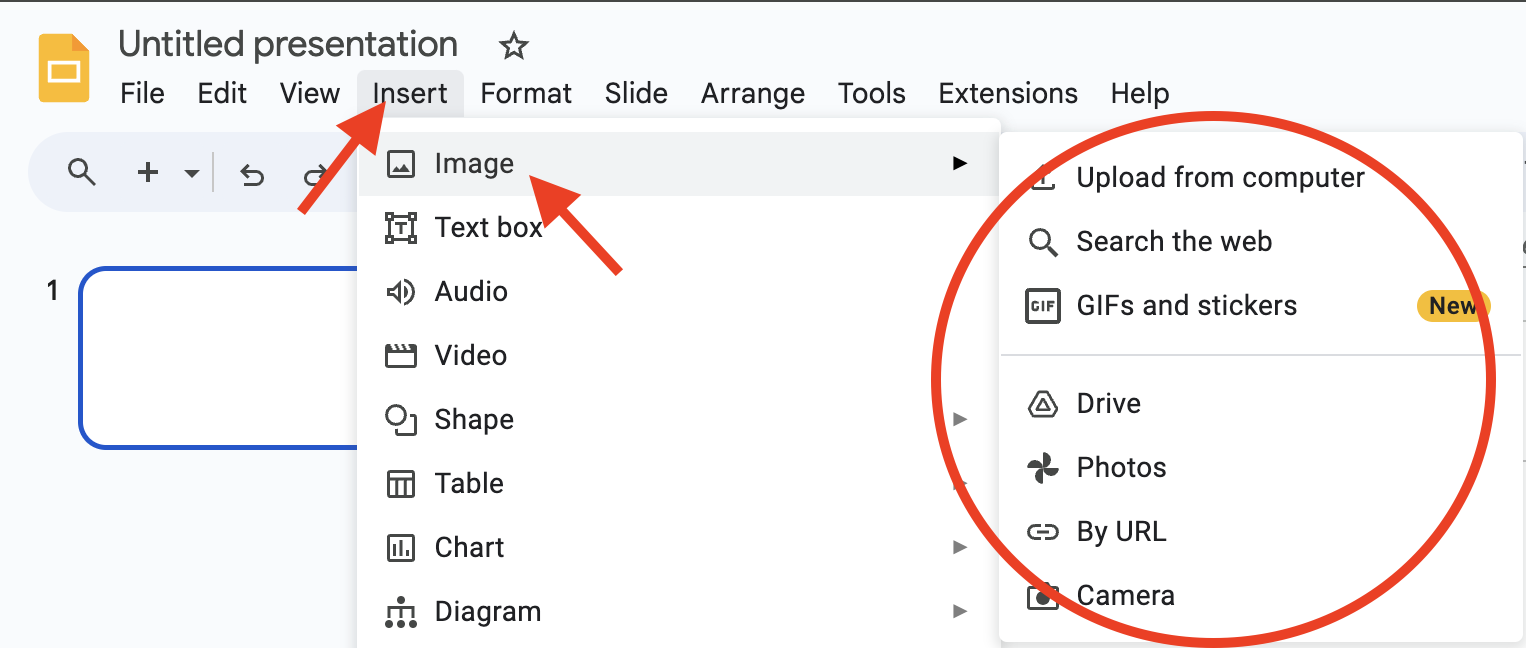Click the search magnifier in toolbar
The width and height of the screenshot is (1526, 648).
81,173
